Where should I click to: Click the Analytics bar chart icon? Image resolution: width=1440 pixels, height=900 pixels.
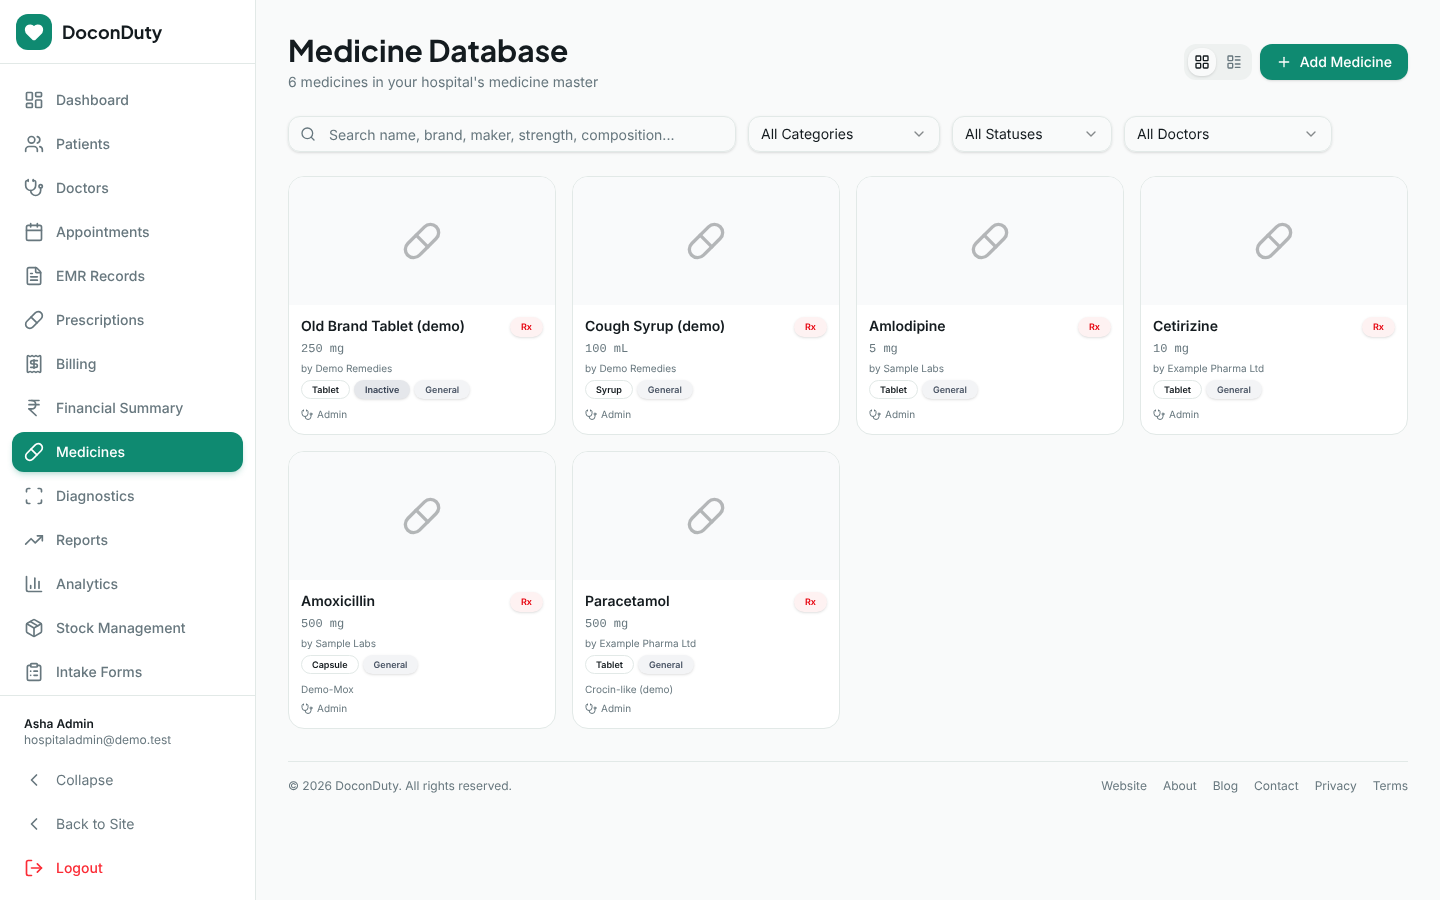34,584
